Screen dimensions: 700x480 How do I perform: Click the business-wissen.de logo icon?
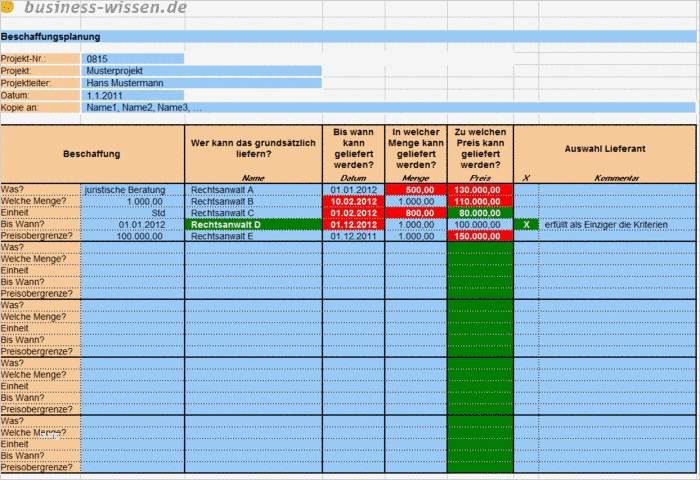coord(8,7)
